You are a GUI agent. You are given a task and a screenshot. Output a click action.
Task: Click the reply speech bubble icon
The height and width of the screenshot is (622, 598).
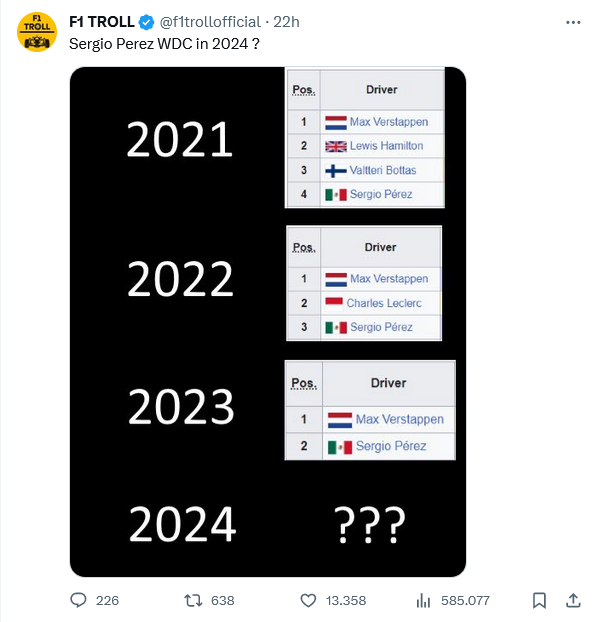[x=78, y=600]
